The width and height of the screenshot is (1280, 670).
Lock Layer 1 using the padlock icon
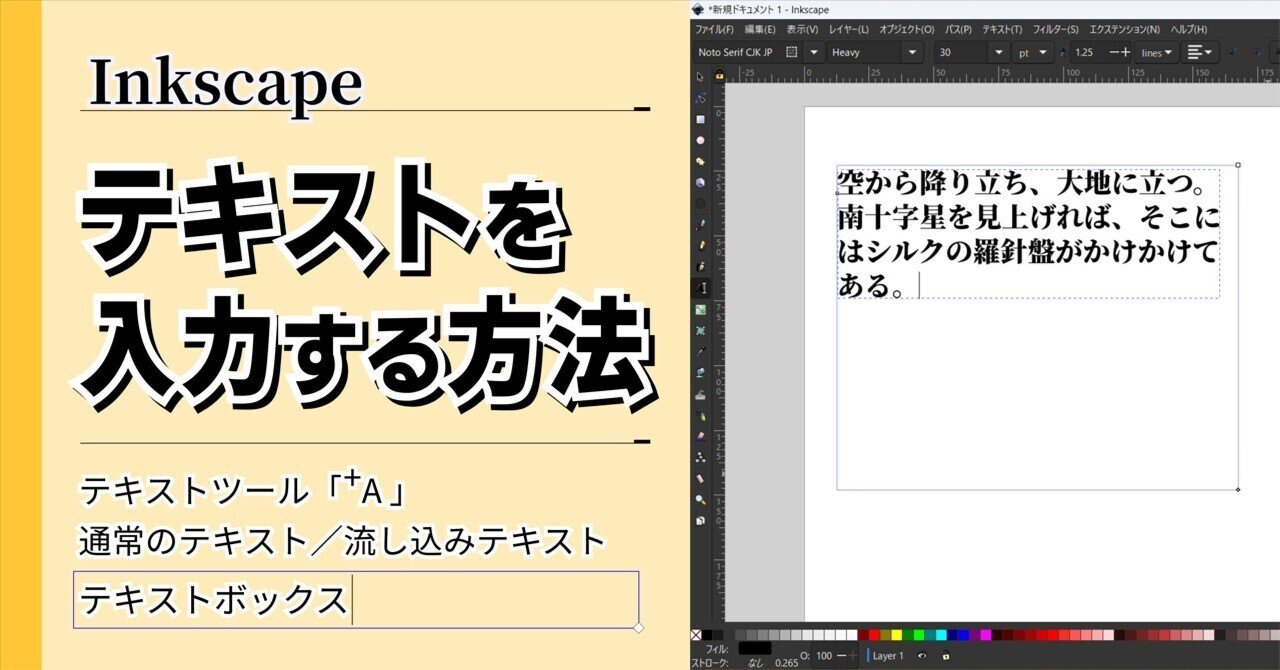tap(945, 657)
